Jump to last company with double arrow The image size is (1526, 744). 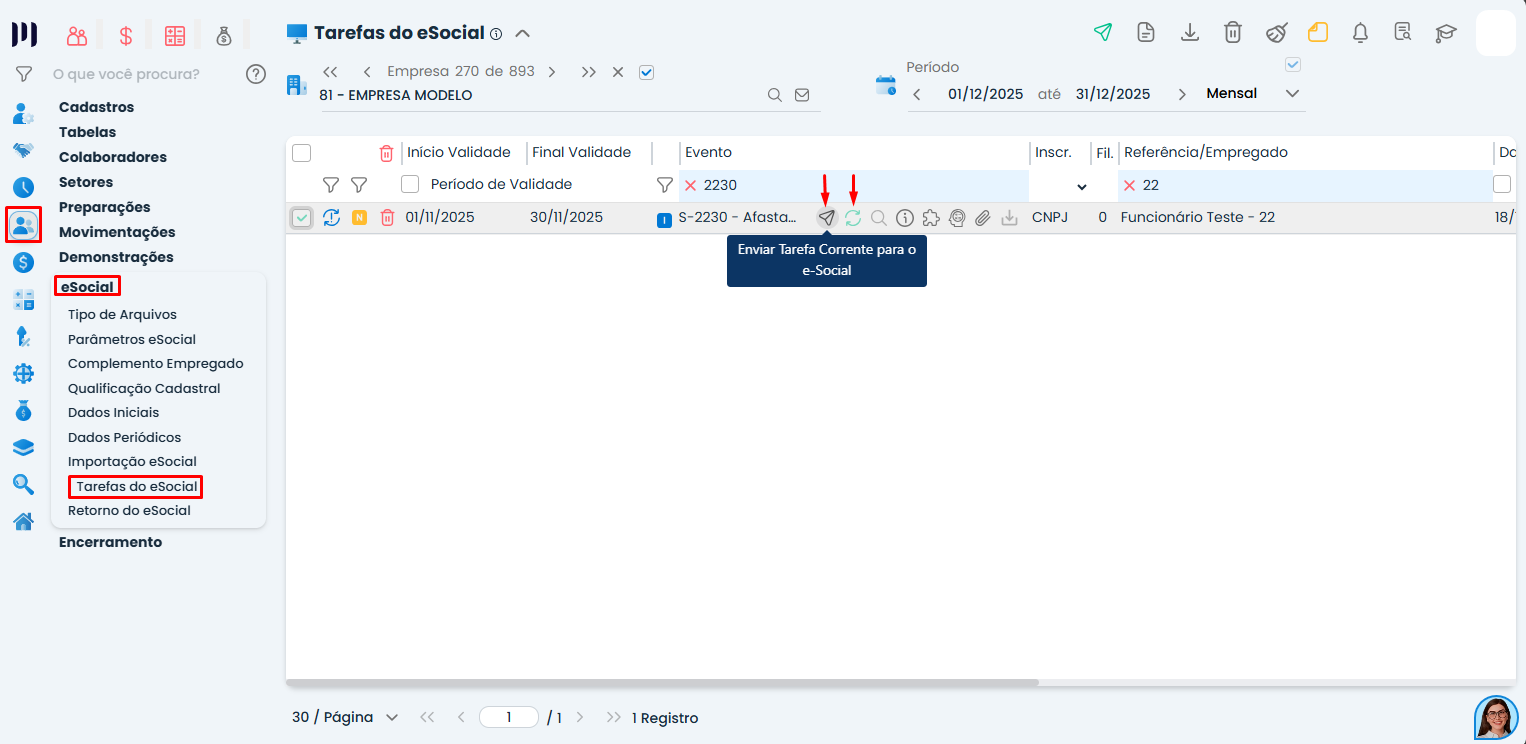point(589,72)
